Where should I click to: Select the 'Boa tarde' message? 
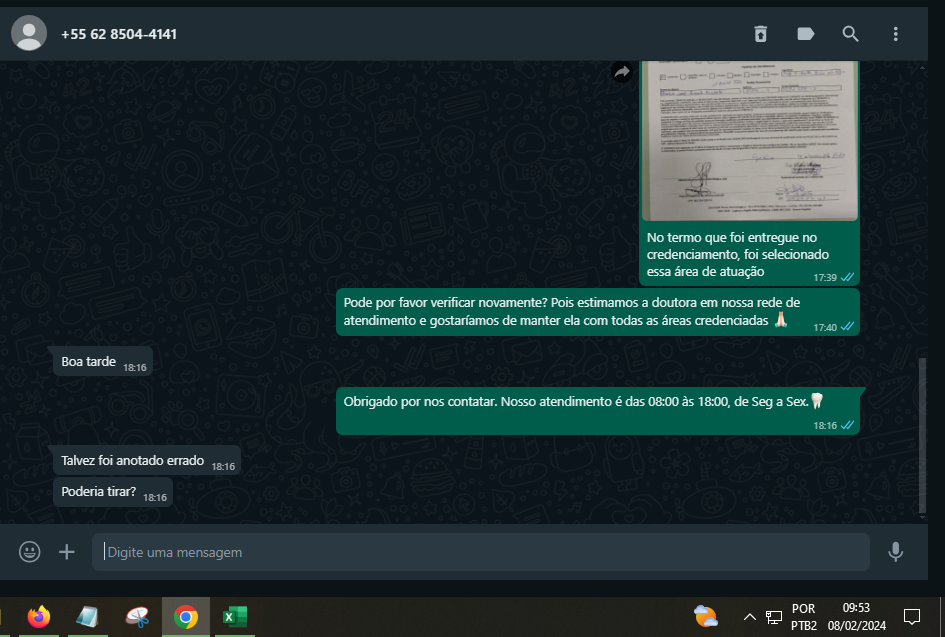(x=102, y=362)
